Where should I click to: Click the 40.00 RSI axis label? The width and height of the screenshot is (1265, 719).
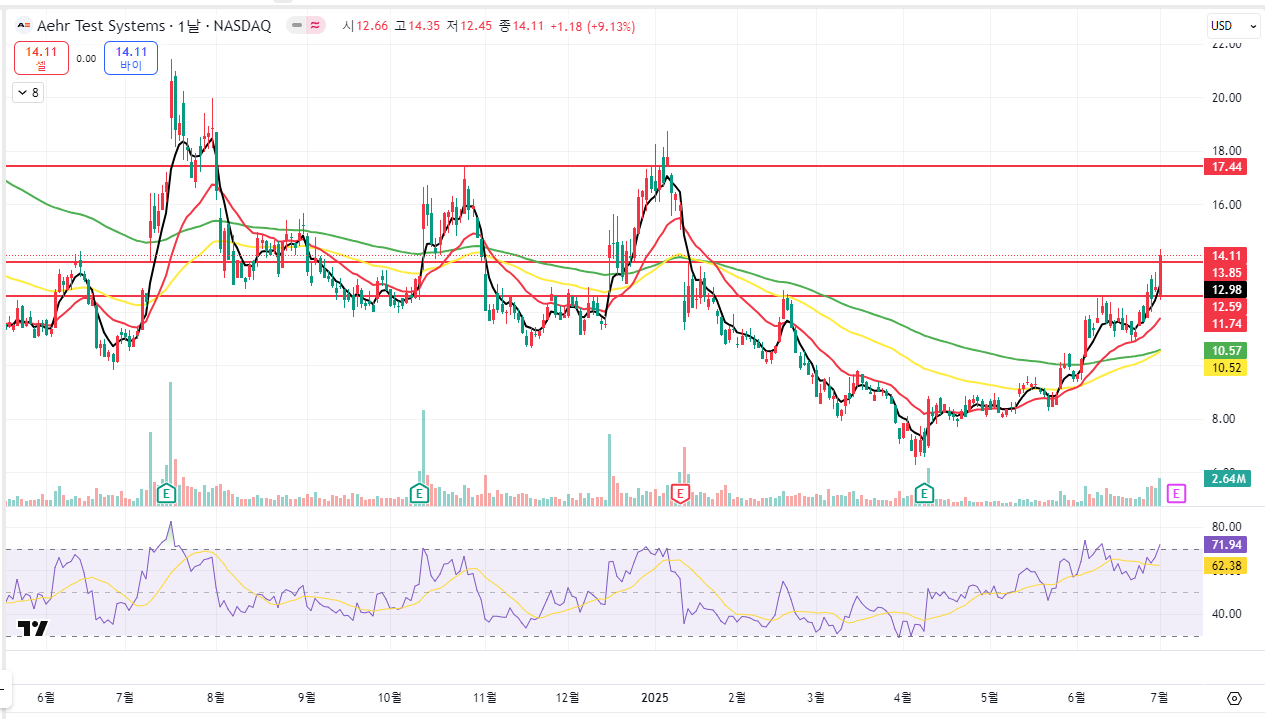coord(1226,613)
